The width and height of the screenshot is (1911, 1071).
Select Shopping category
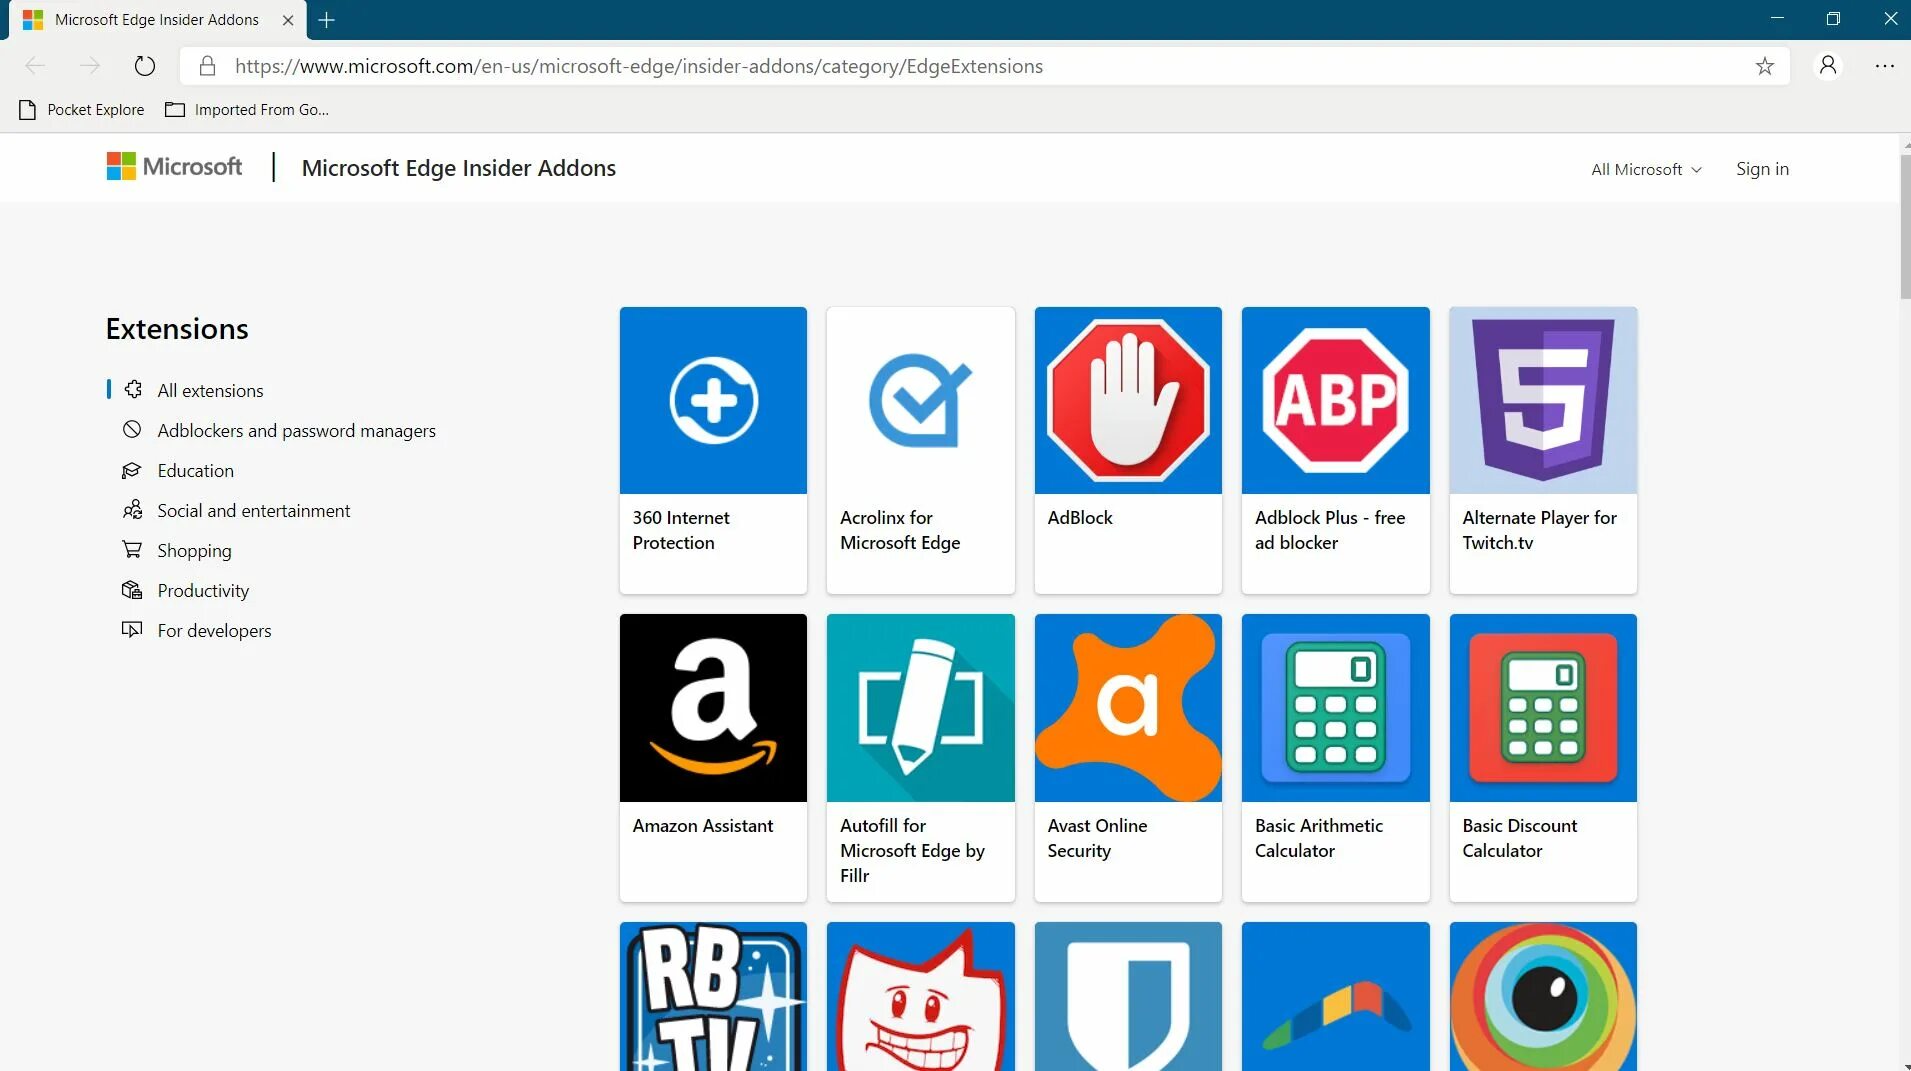tap(176, 550)
